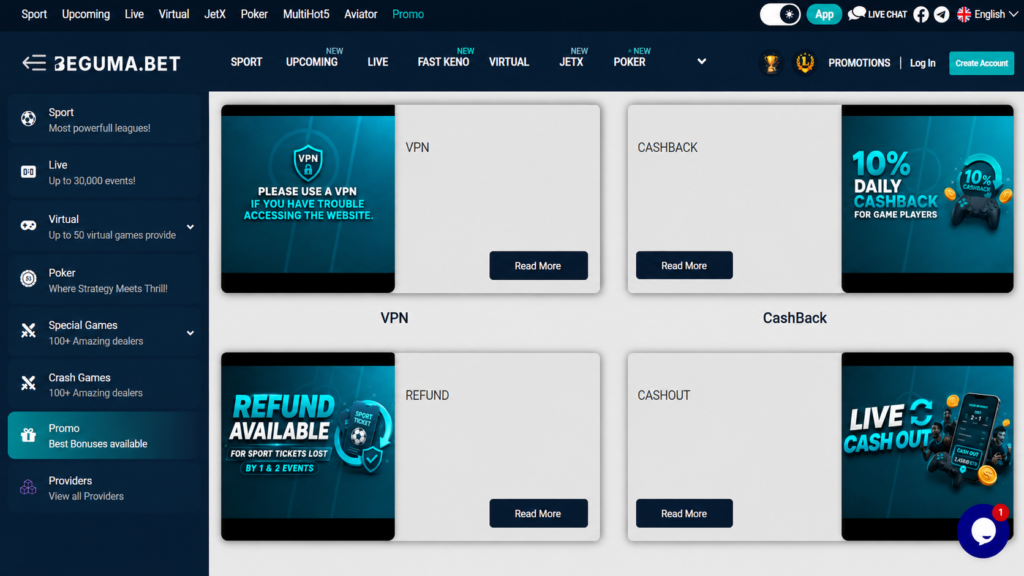The image size is (1024, 576).
Task: Click Read More on REFUND card
Action: tap(538, 513)
